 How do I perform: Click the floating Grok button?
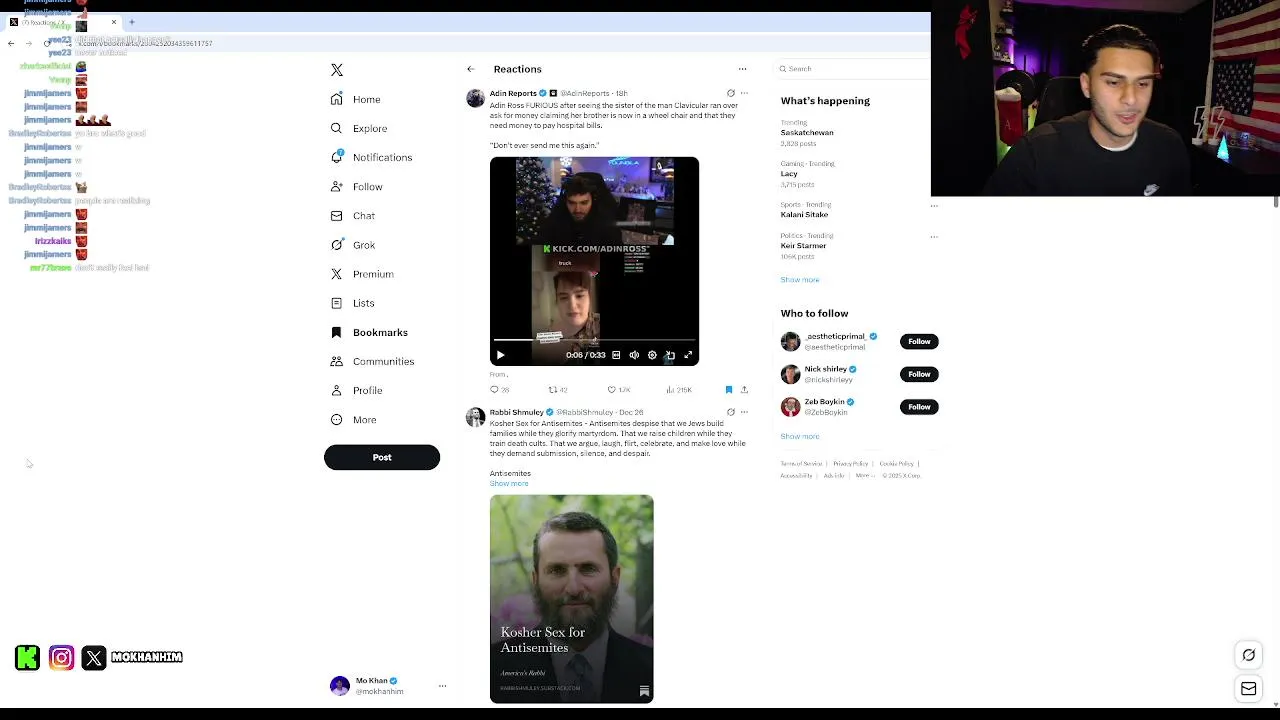point(1249,655)
